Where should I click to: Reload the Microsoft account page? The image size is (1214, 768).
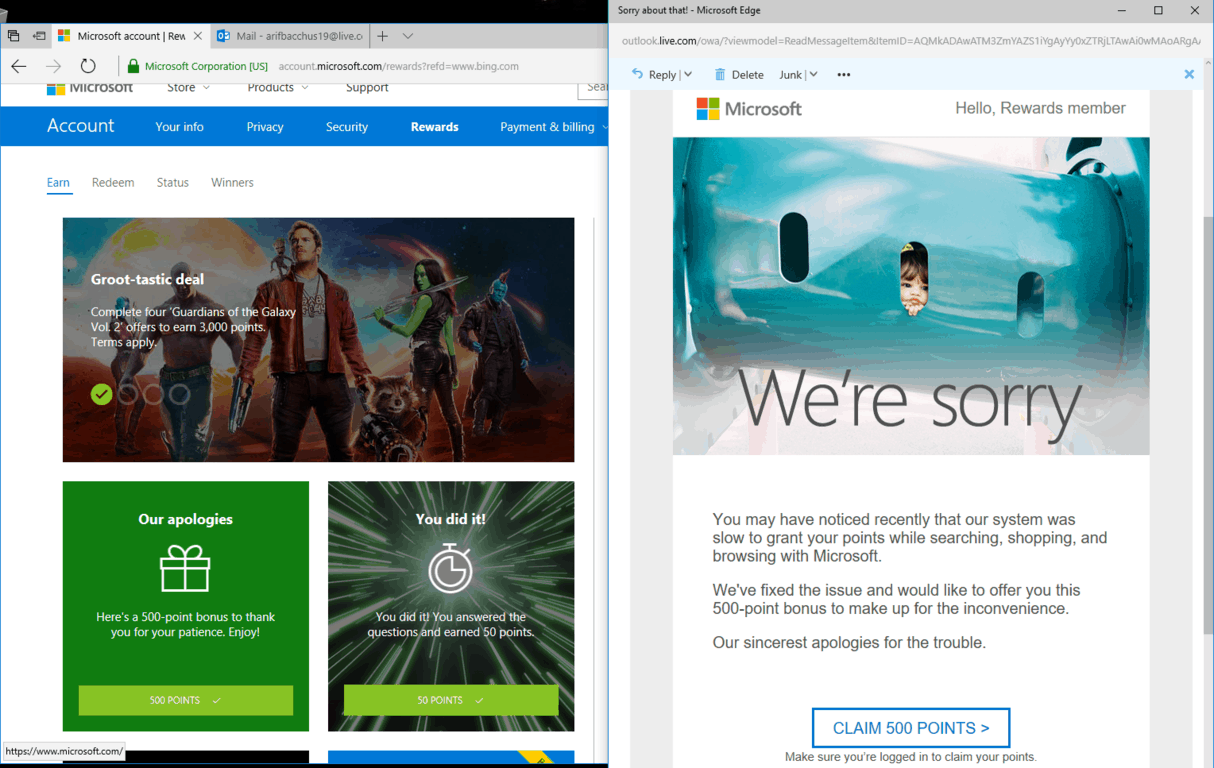[x=88, y=66]
